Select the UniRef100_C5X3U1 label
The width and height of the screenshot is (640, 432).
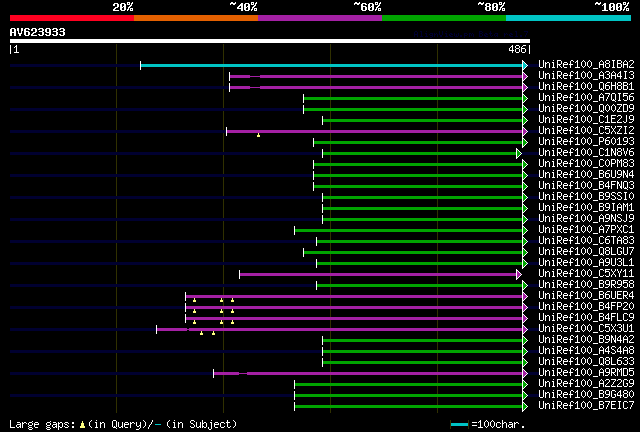click(586, 329)
